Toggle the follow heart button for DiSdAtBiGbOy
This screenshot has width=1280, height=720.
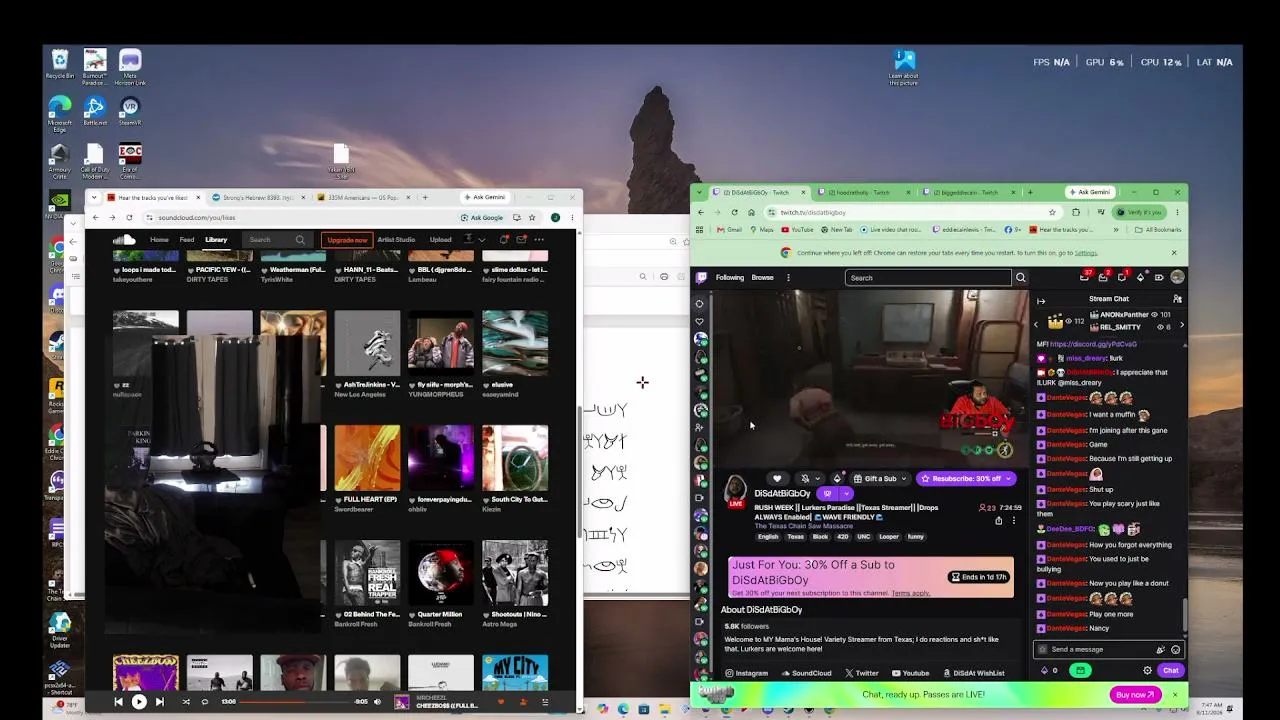(777, 479)
